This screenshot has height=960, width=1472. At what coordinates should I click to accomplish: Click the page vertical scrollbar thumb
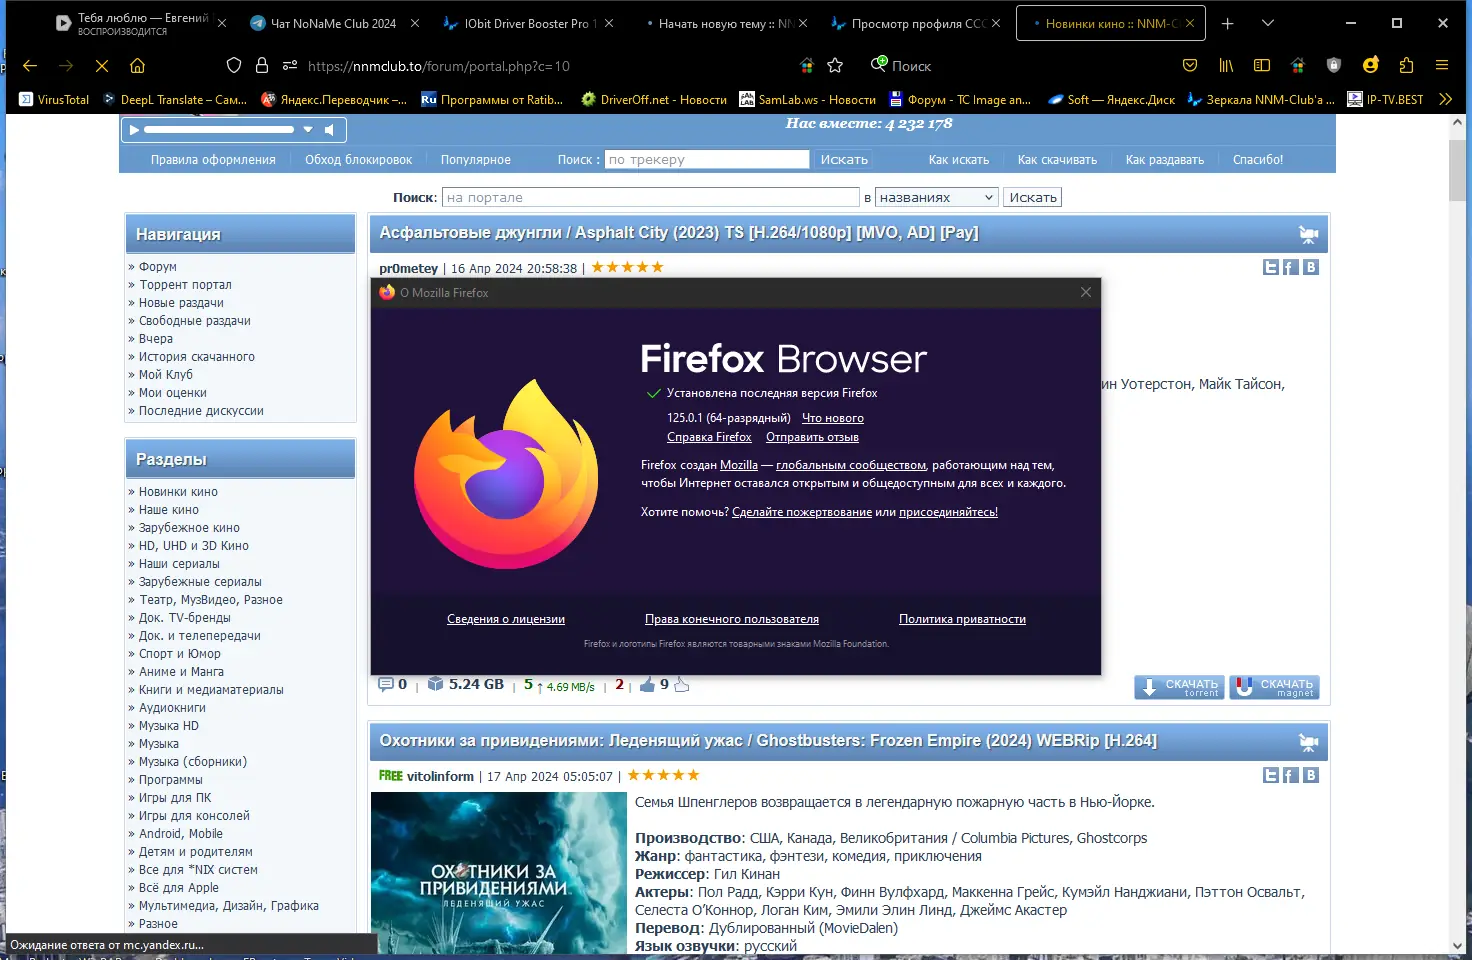[1457, 170]
